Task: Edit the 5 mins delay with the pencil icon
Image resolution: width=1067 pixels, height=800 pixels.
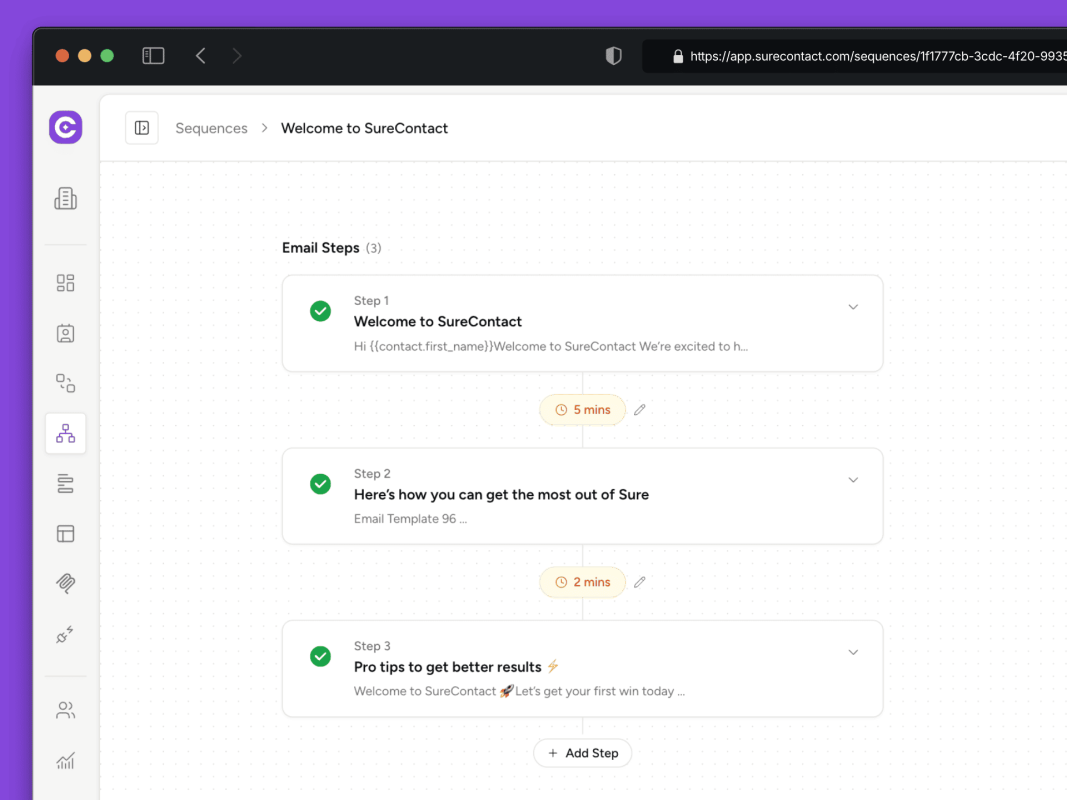Action: (x=640, y=409)
